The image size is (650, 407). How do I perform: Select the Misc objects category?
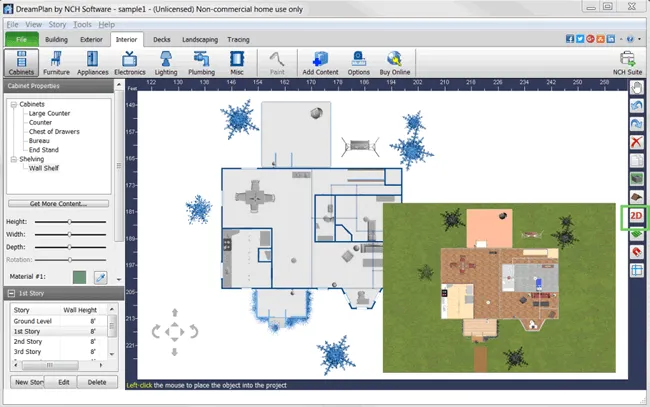237,63
